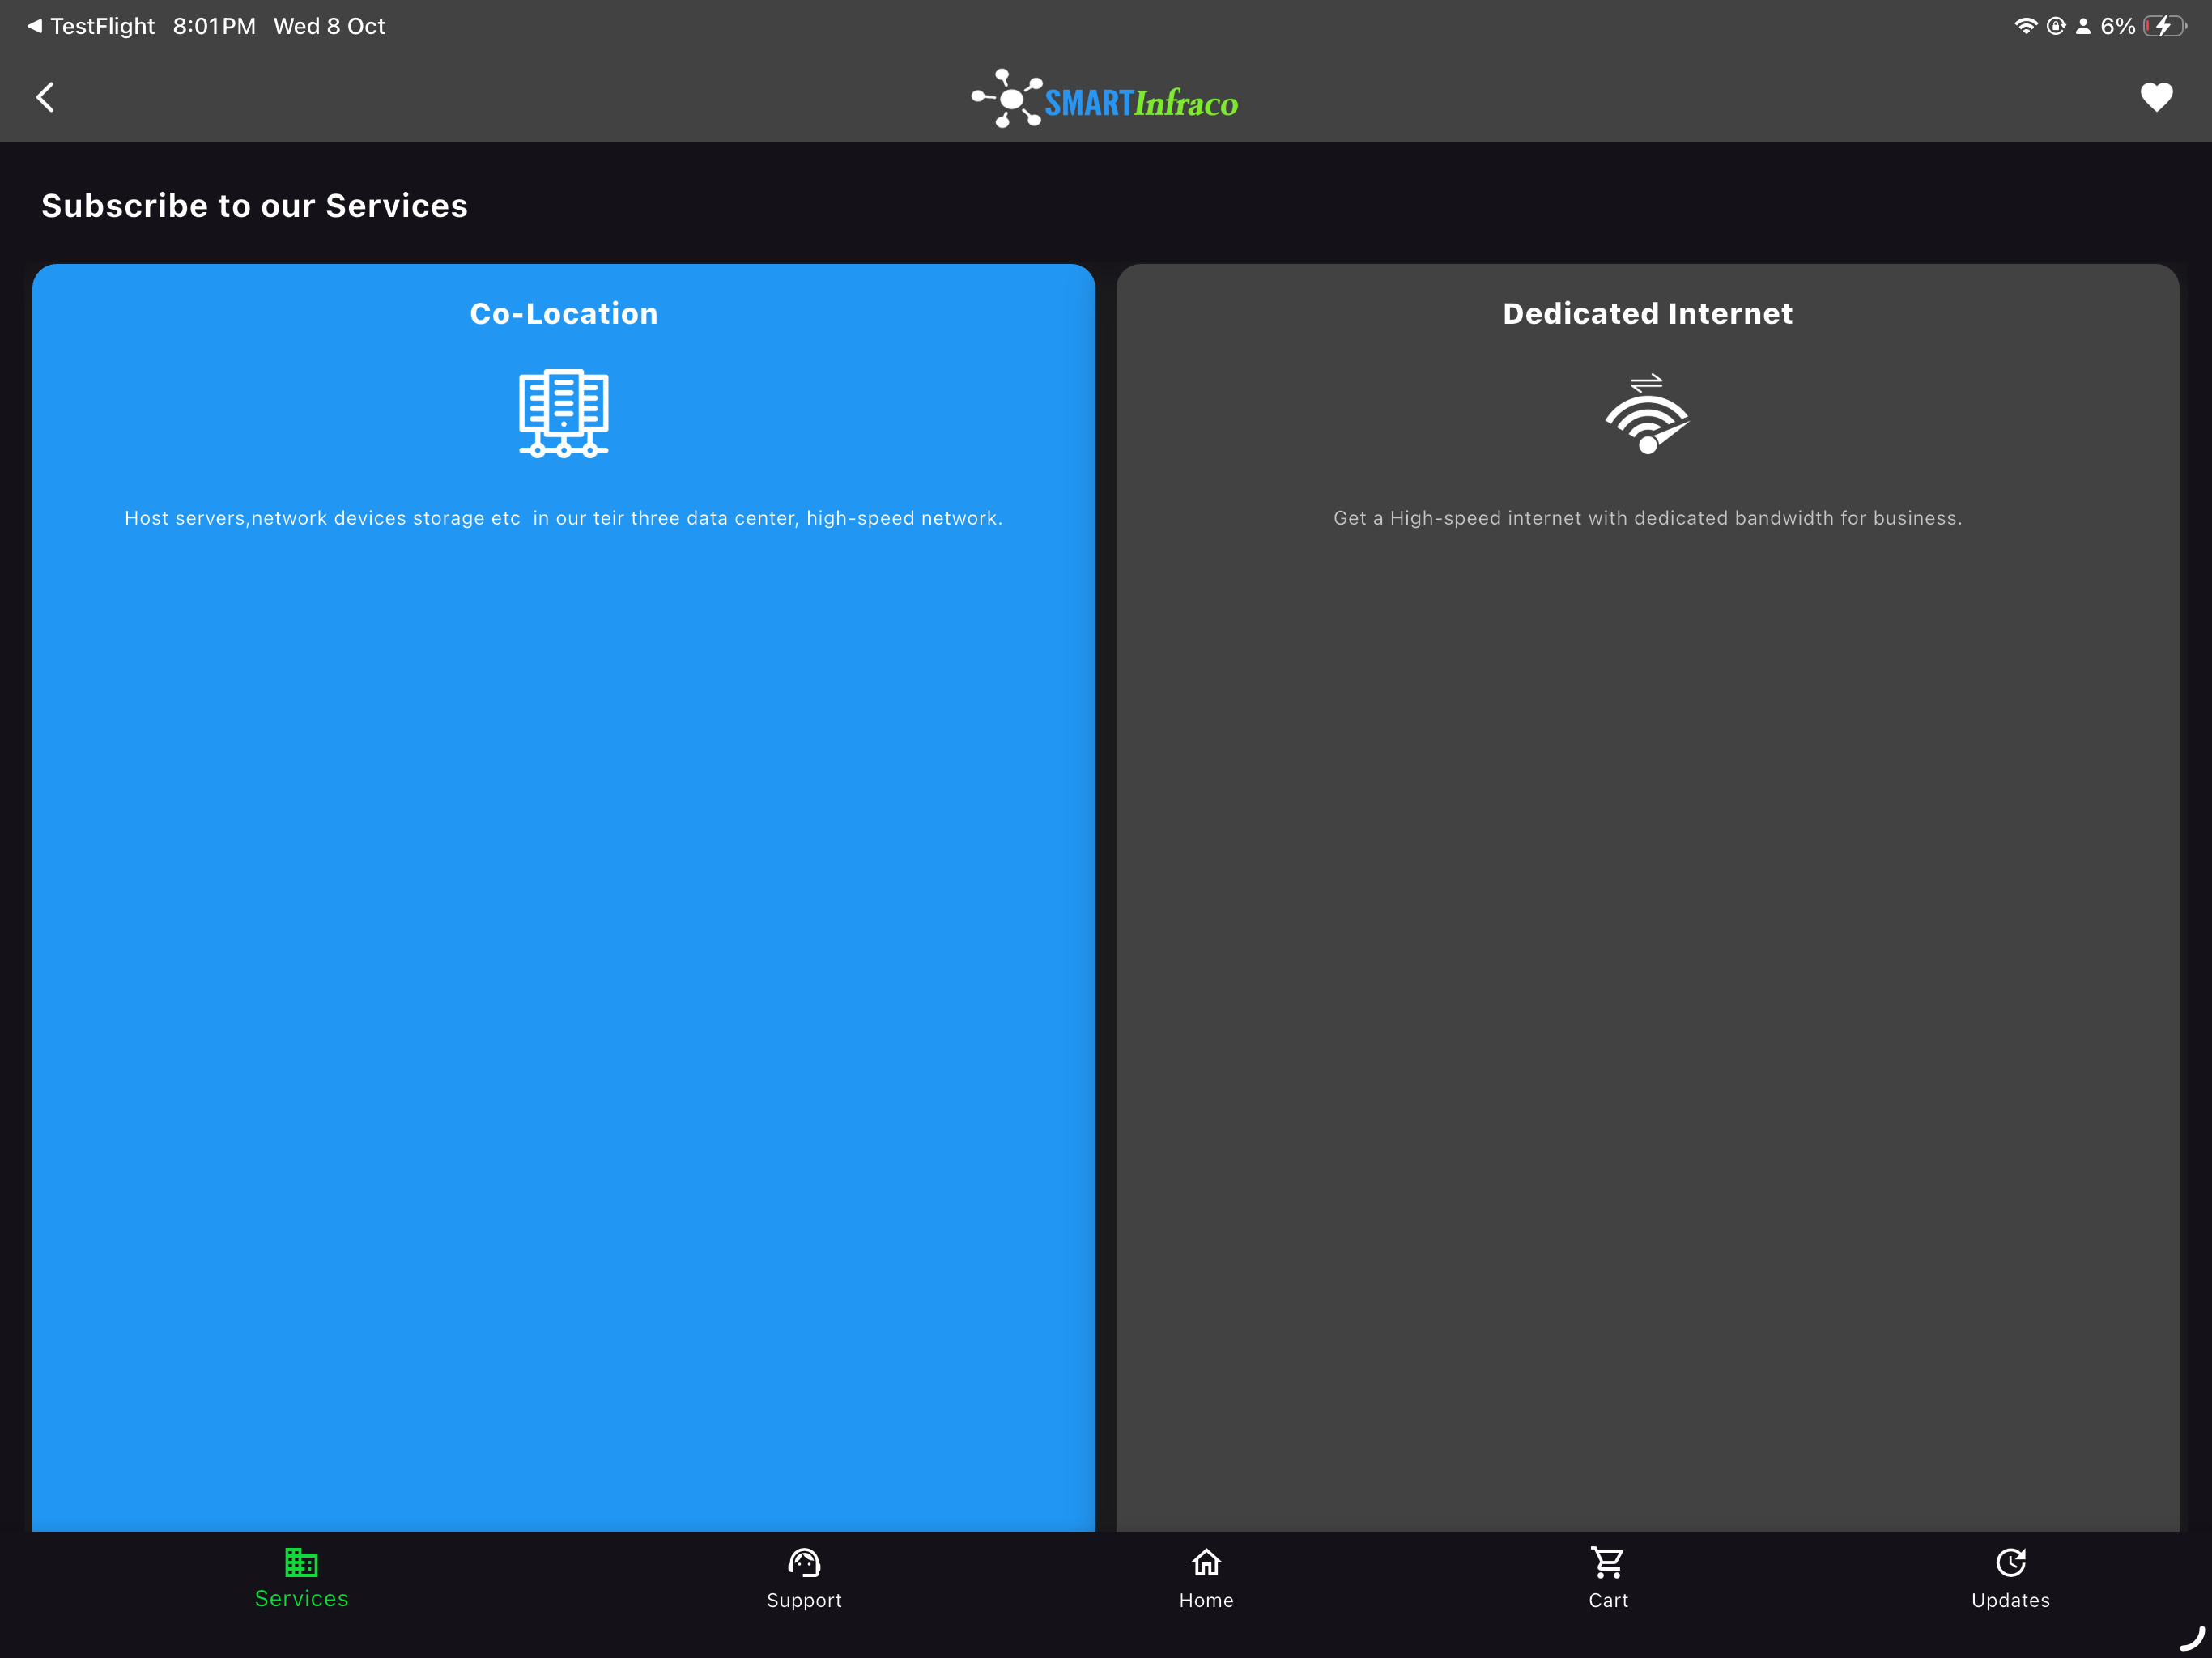
Task: Click the Dedicated Internet description text
Action: click(x=1647, y=518)
